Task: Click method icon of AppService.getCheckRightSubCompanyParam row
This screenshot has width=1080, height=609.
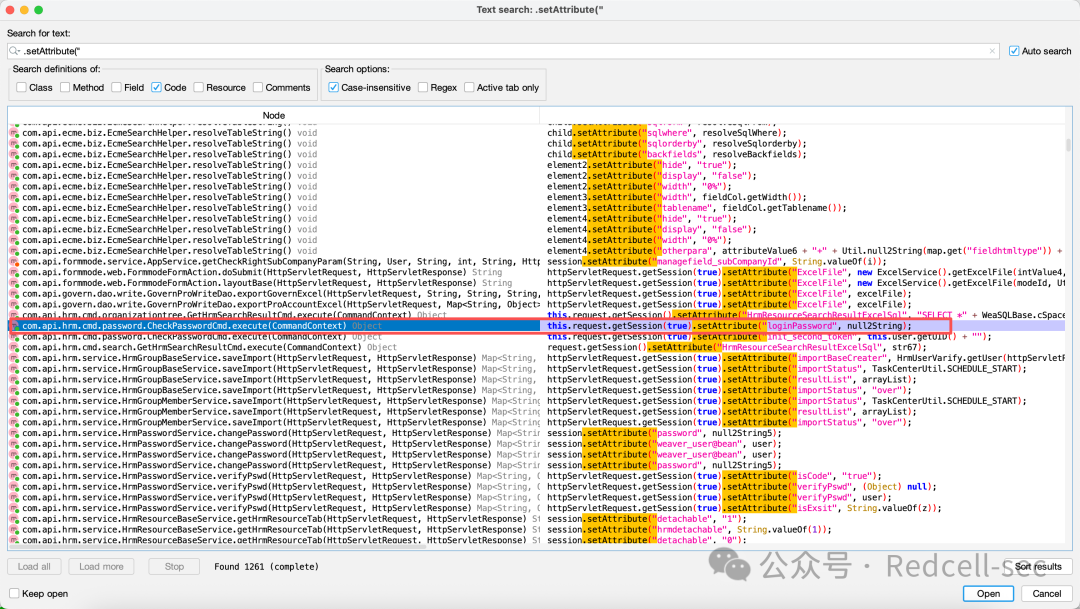Action: [x=14, y=262]
